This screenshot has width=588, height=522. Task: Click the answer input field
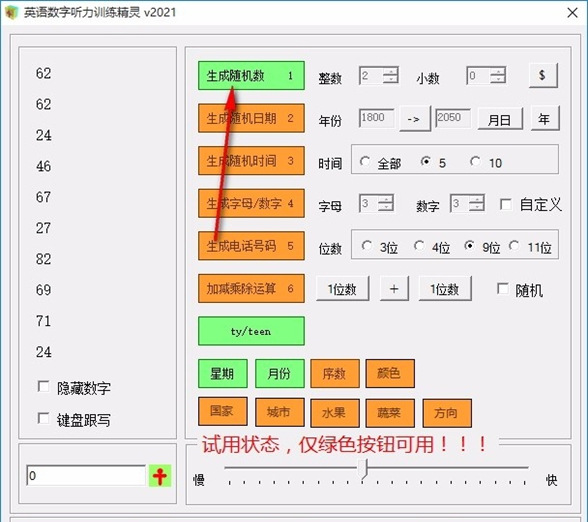click(x=86, y=476)
